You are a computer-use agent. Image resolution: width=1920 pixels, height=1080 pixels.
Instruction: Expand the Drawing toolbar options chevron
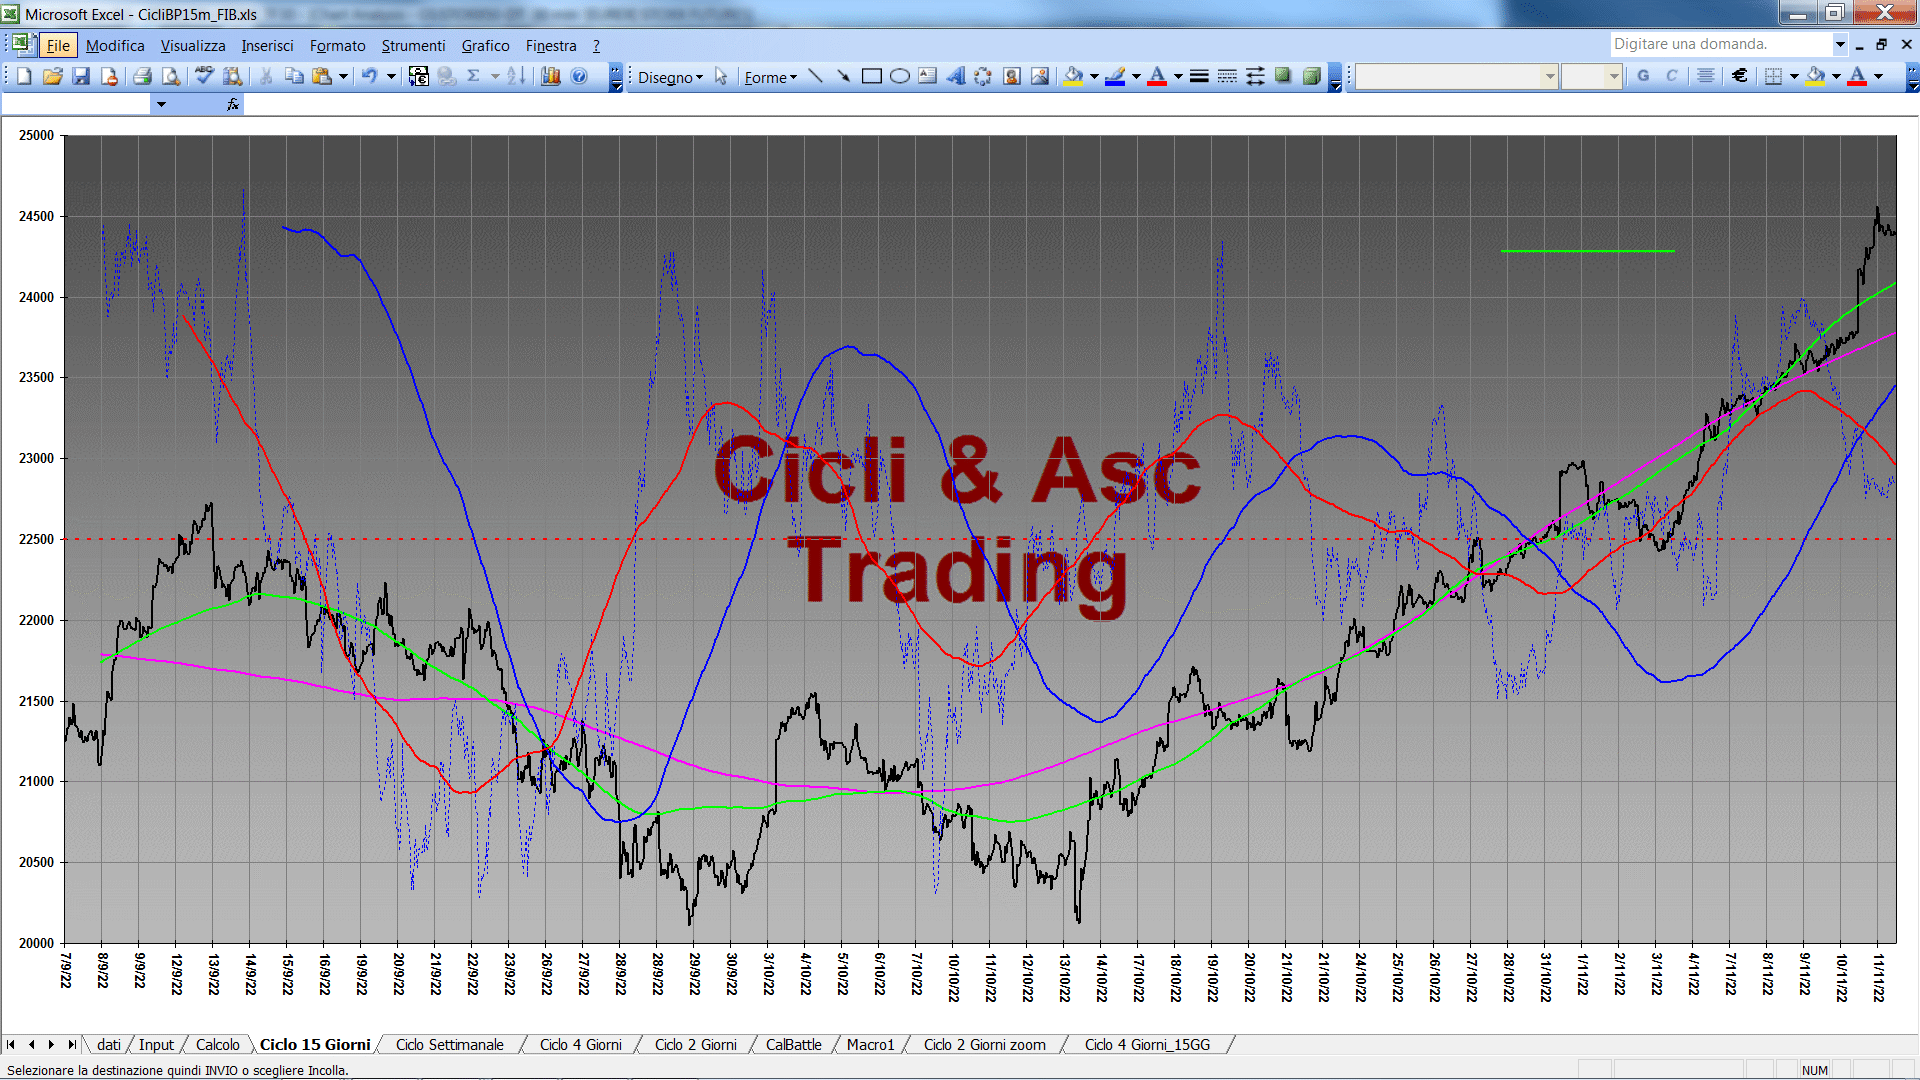(1335, 77)
